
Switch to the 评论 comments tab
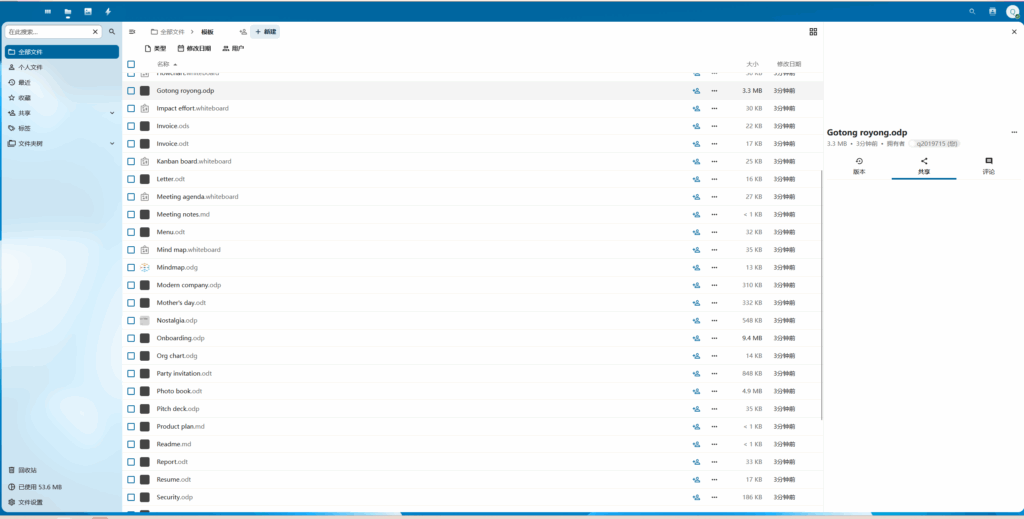(988, 166)
